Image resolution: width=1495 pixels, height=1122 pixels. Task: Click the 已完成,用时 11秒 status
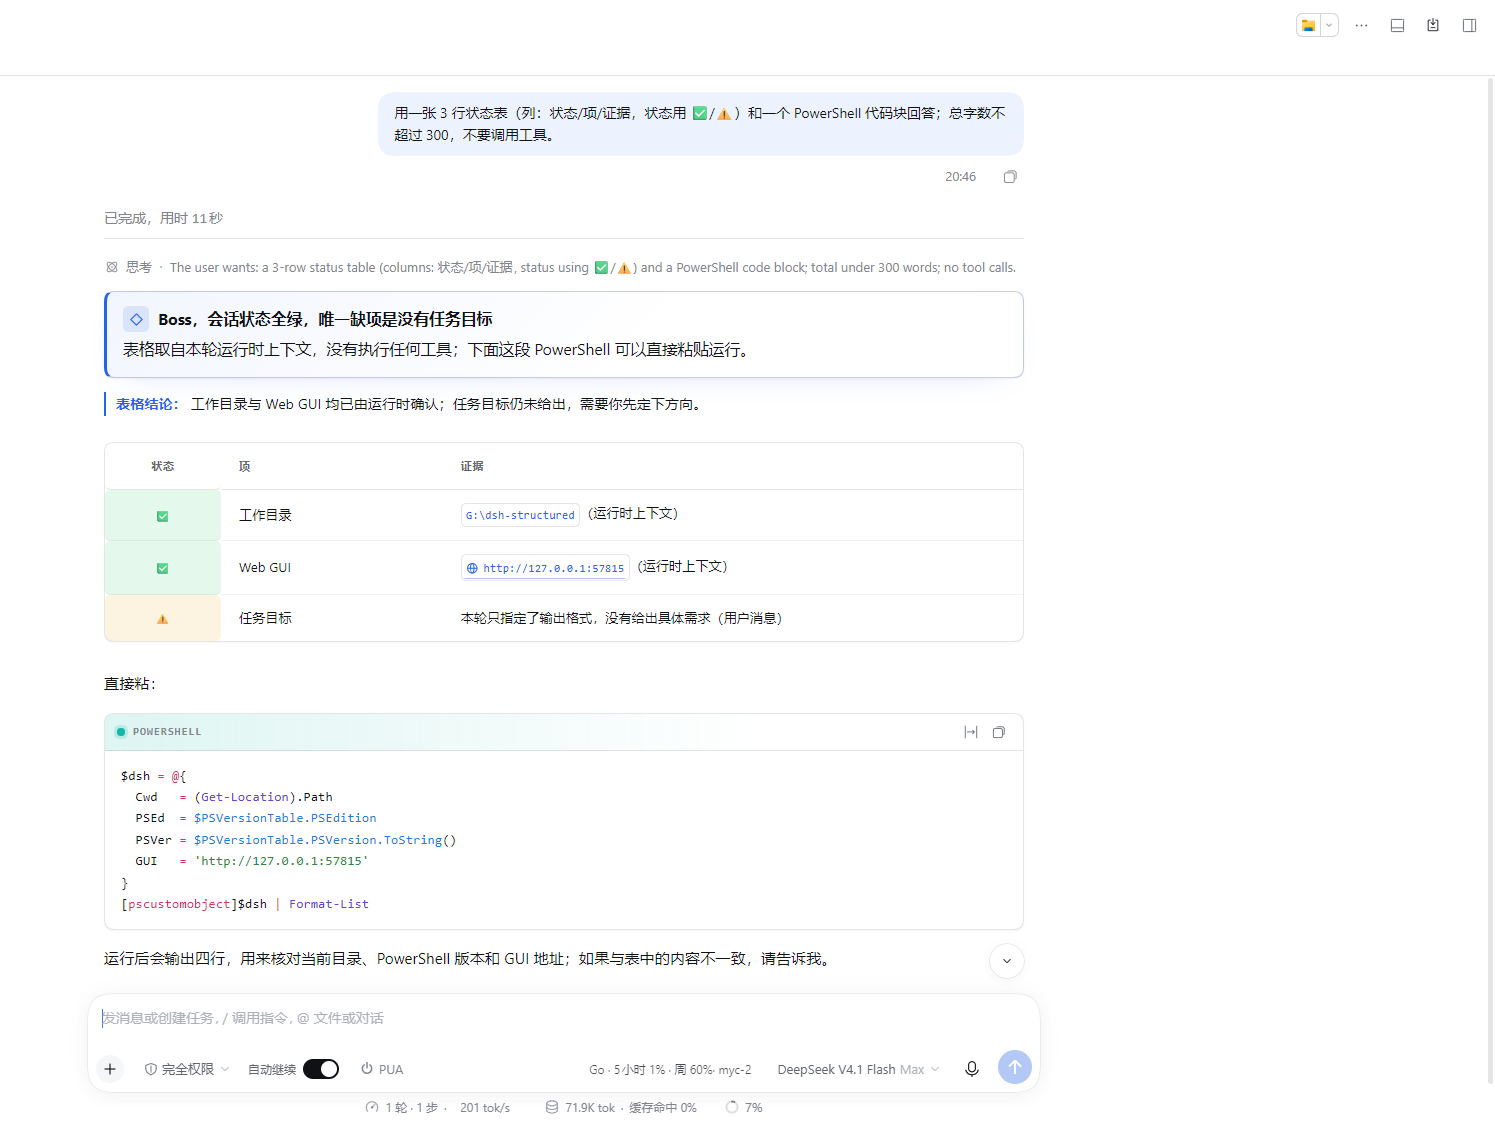[x=164, y=218]
